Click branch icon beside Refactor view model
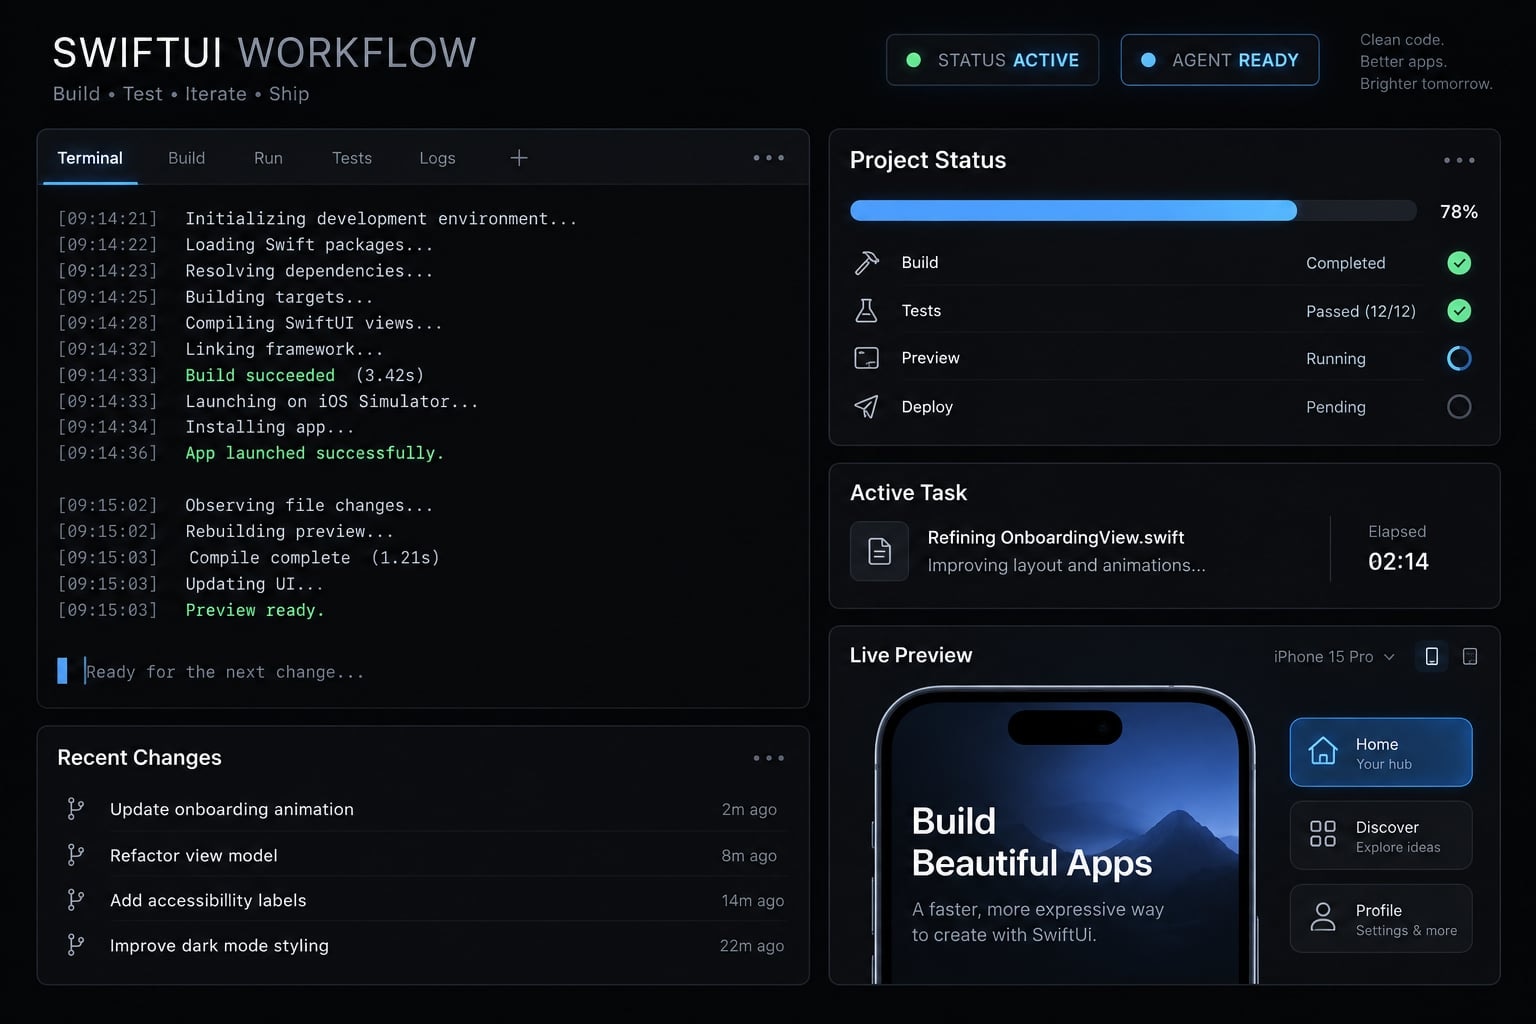 (75, 855)
